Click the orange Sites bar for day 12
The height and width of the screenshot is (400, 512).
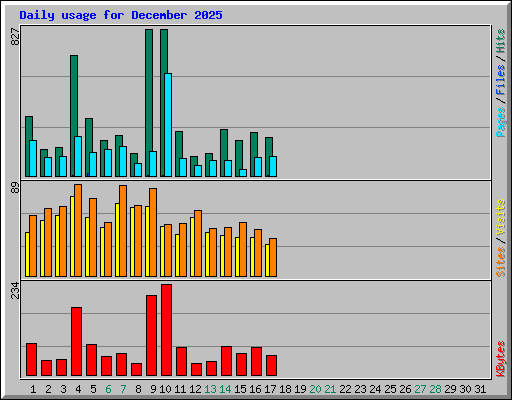click(198, 243)
